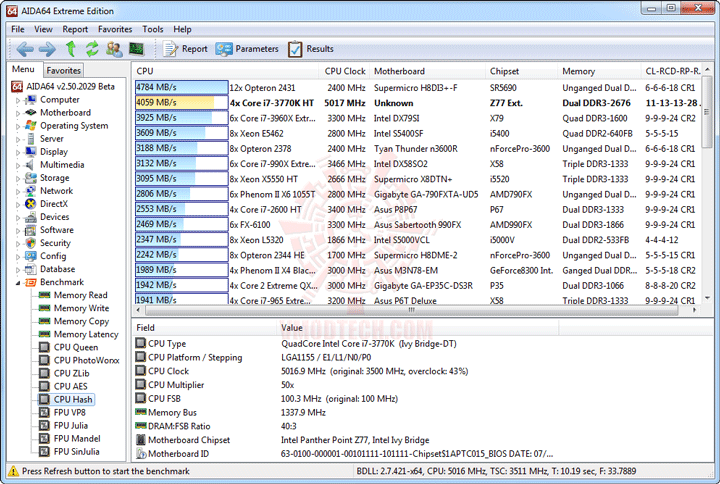
Task: Sort by the CPU Clock column header
Action: pos(344,71)
